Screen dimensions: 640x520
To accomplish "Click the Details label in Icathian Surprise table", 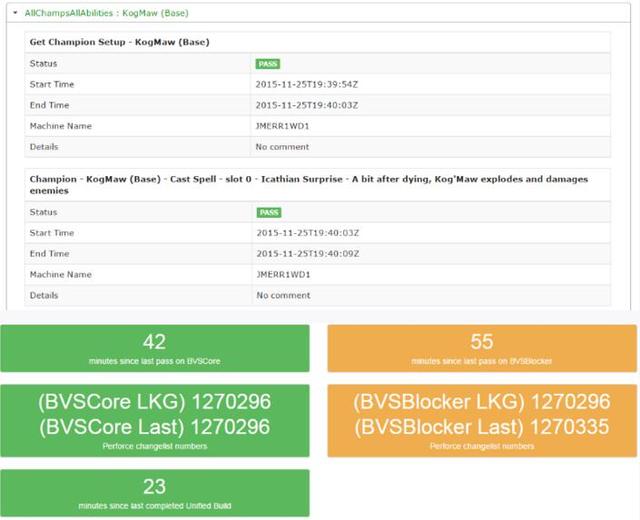I will (x=44, y=296).
